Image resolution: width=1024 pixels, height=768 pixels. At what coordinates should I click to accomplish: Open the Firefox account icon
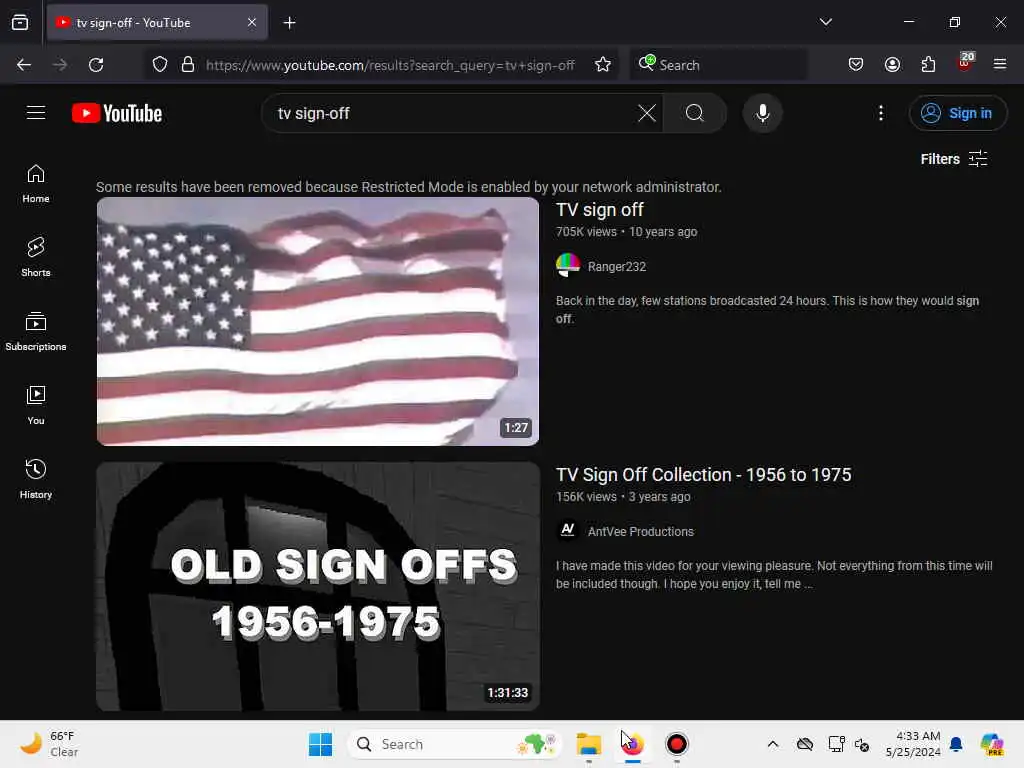pyautogui.click(x=892, y=64)
